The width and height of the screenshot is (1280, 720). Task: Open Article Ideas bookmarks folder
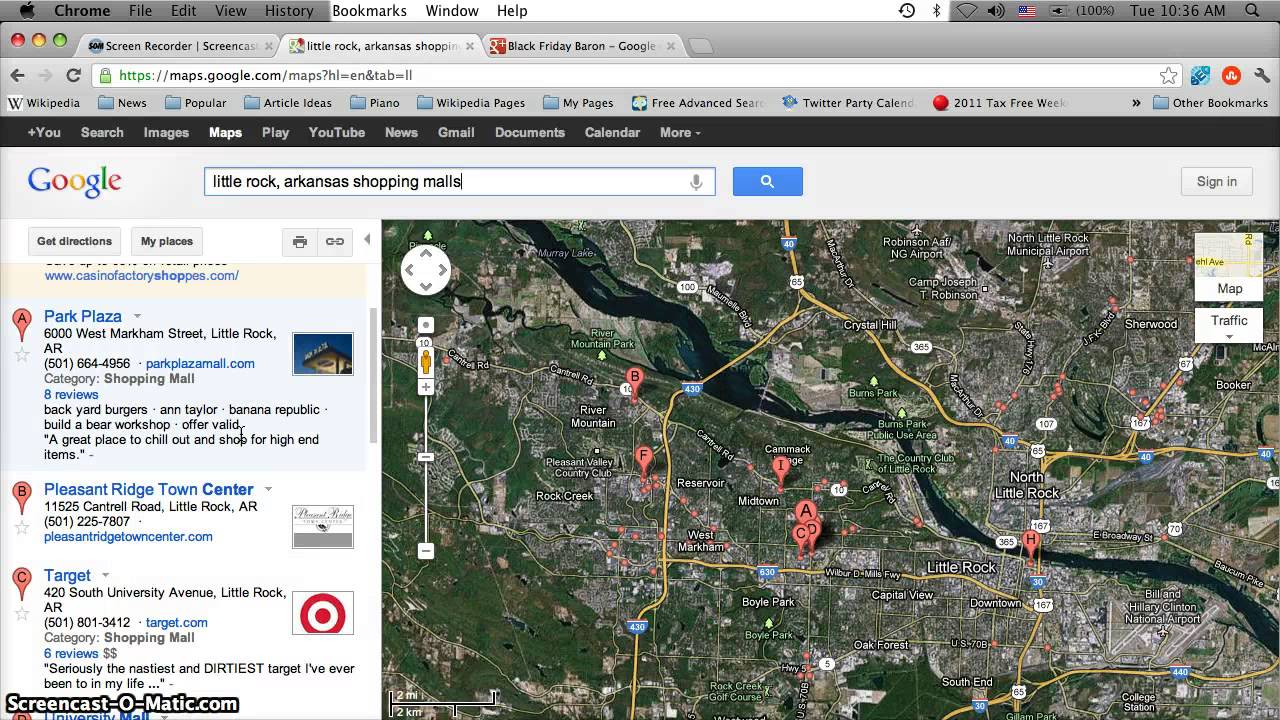pyautogui.click(x=288, y=103)
